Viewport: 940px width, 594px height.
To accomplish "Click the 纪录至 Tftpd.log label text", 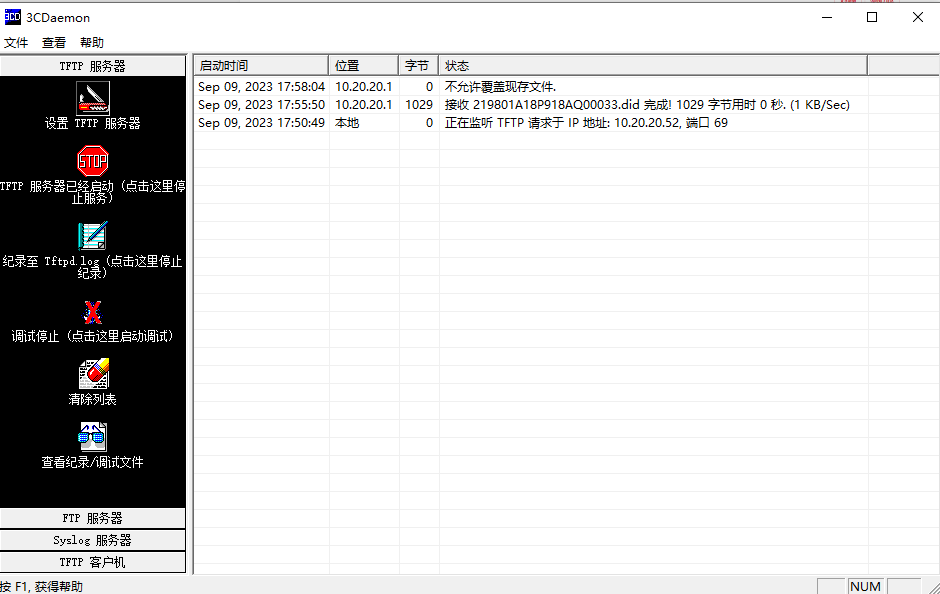I will click(x=93, y=267).
